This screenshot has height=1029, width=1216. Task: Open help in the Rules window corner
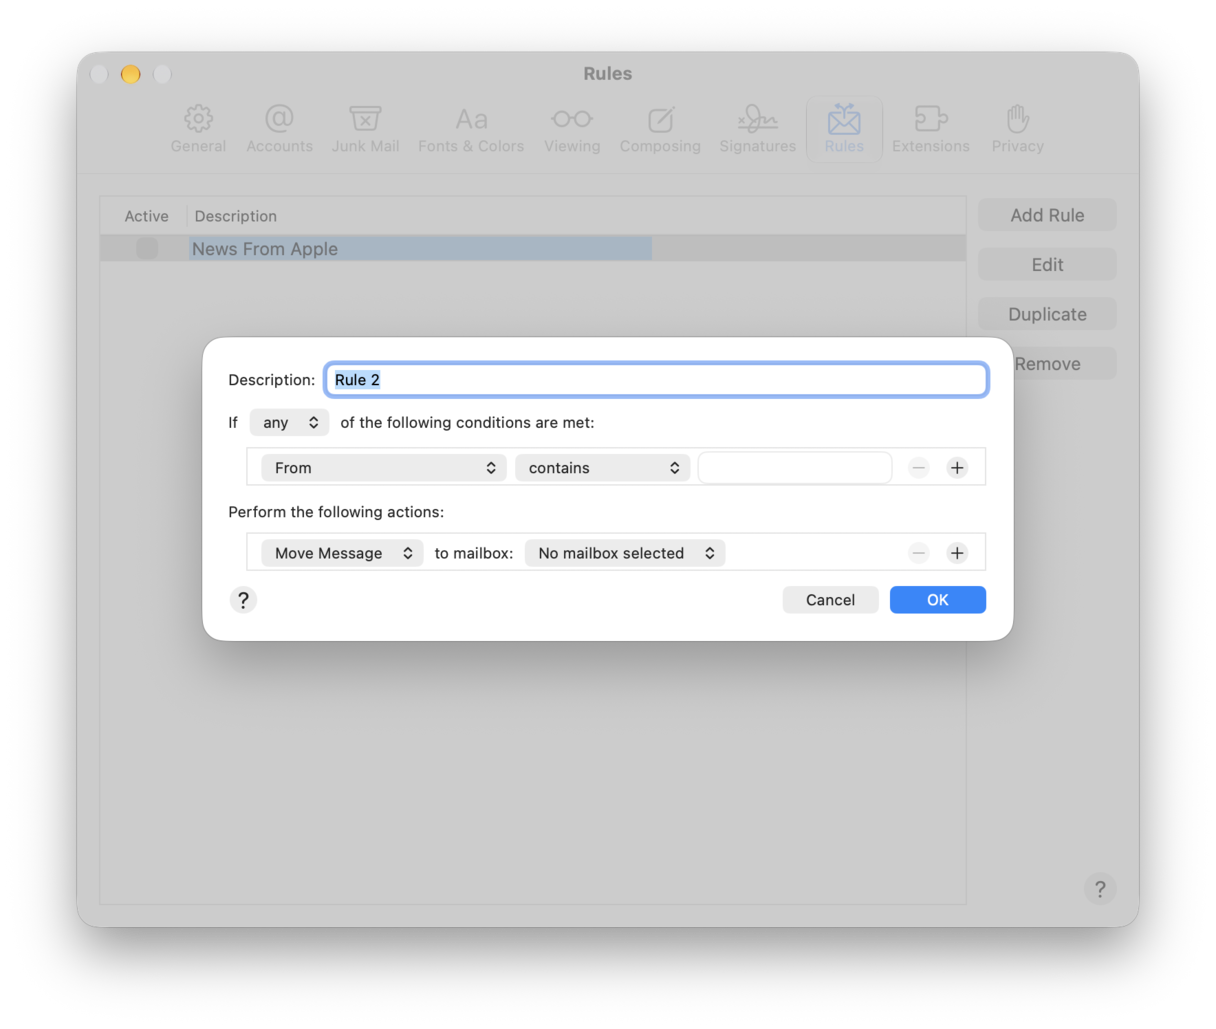(x=1100, y=889)
